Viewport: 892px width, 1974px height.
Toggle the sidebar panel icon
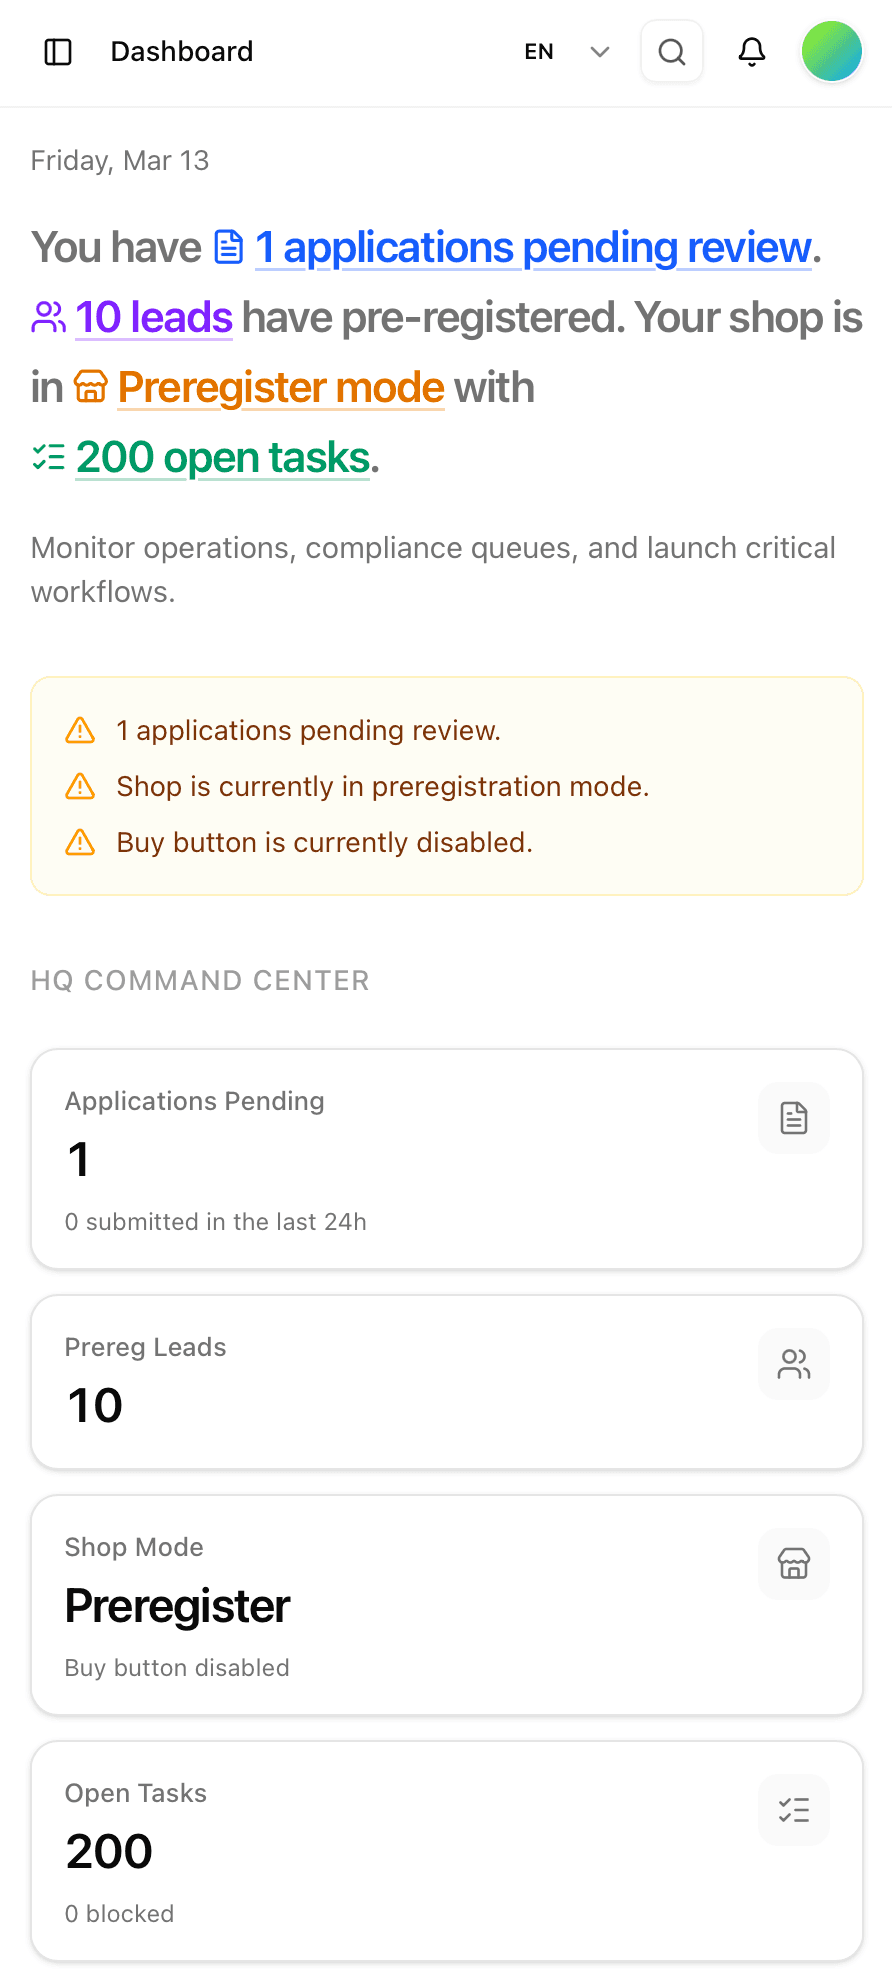point(58,52)
